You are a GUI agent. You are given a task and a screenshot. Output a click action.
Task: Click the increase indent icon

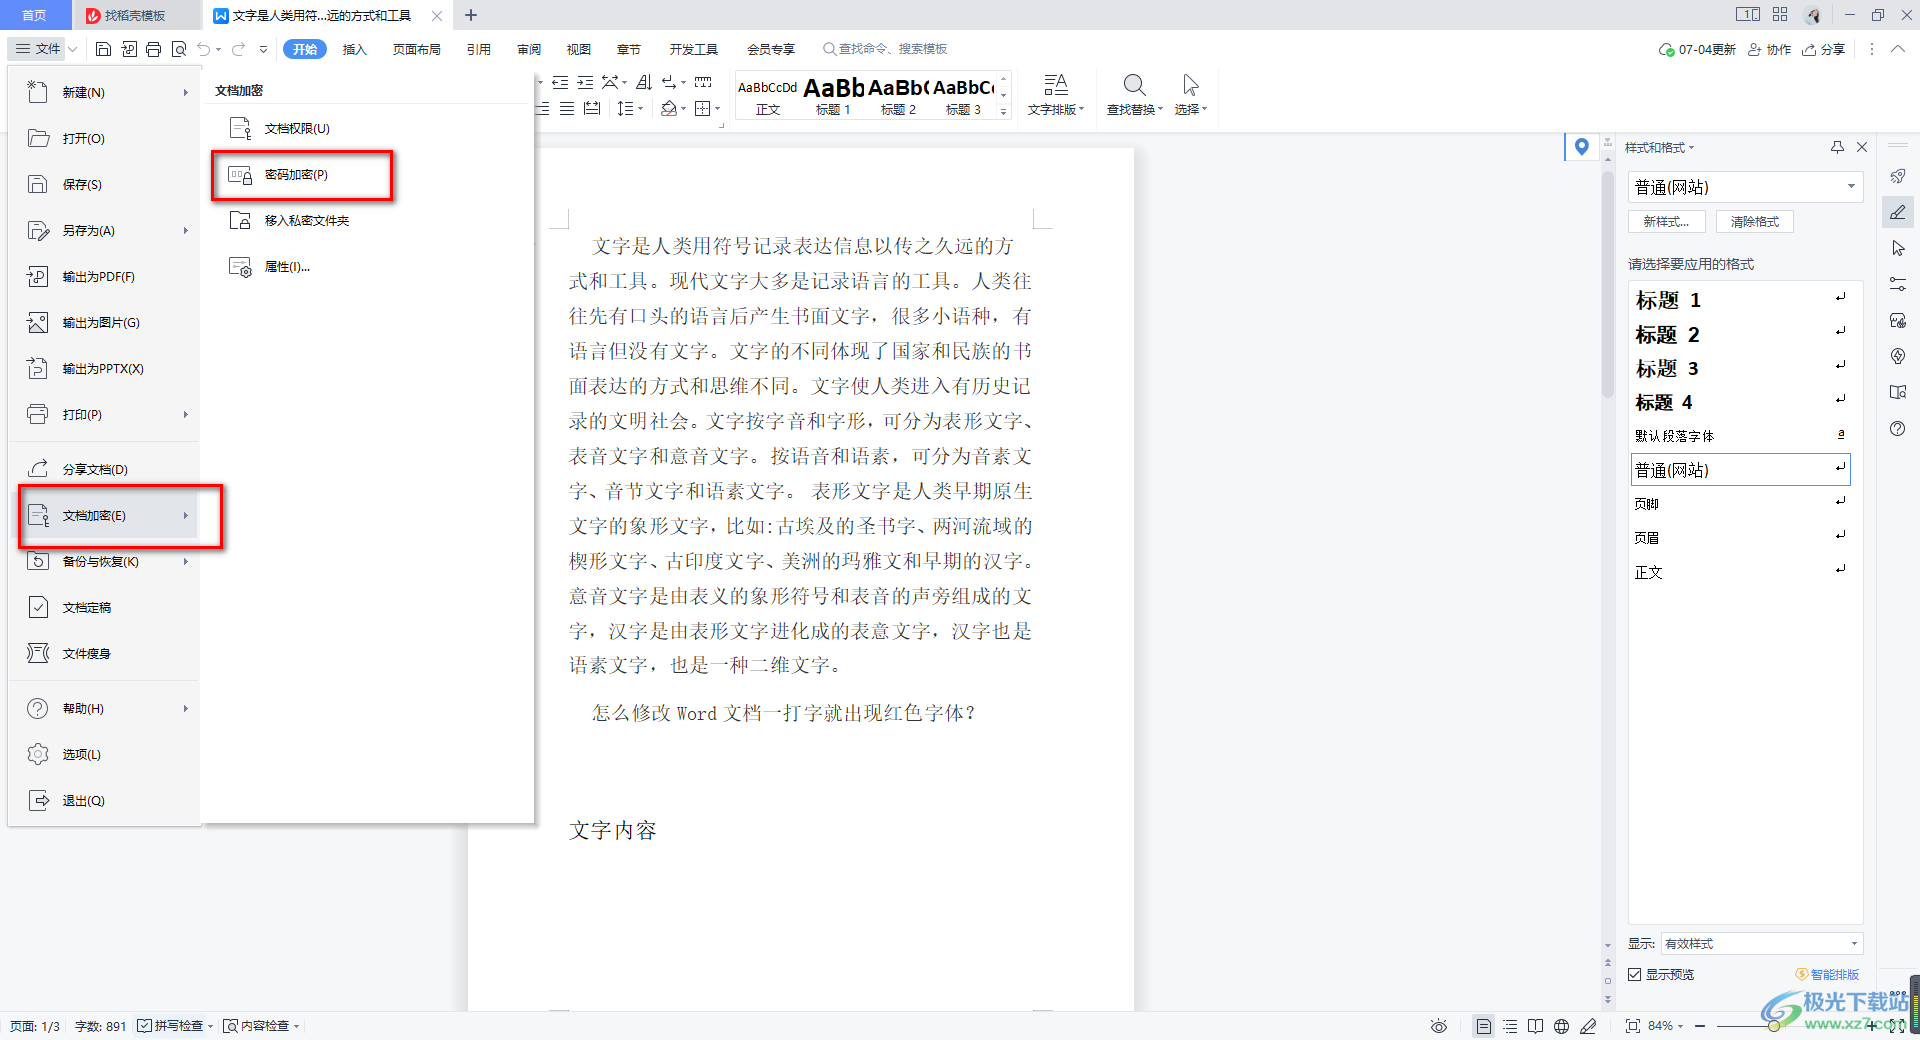pos(585,83)
